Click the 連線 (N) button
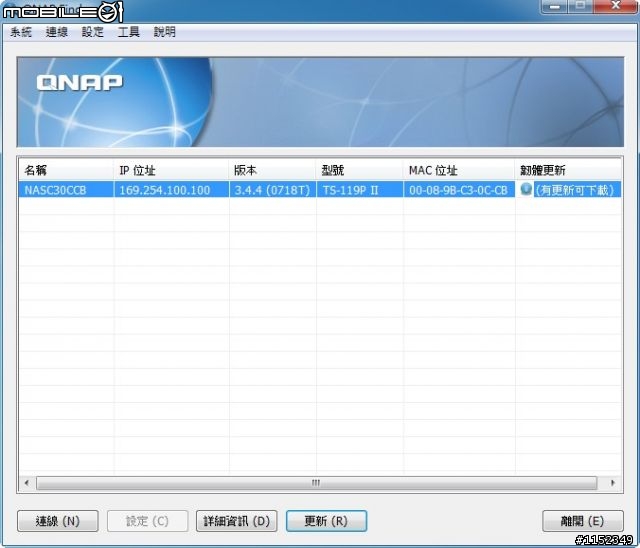Viewport: 640px width, 548px height. [x=58, y=521]
